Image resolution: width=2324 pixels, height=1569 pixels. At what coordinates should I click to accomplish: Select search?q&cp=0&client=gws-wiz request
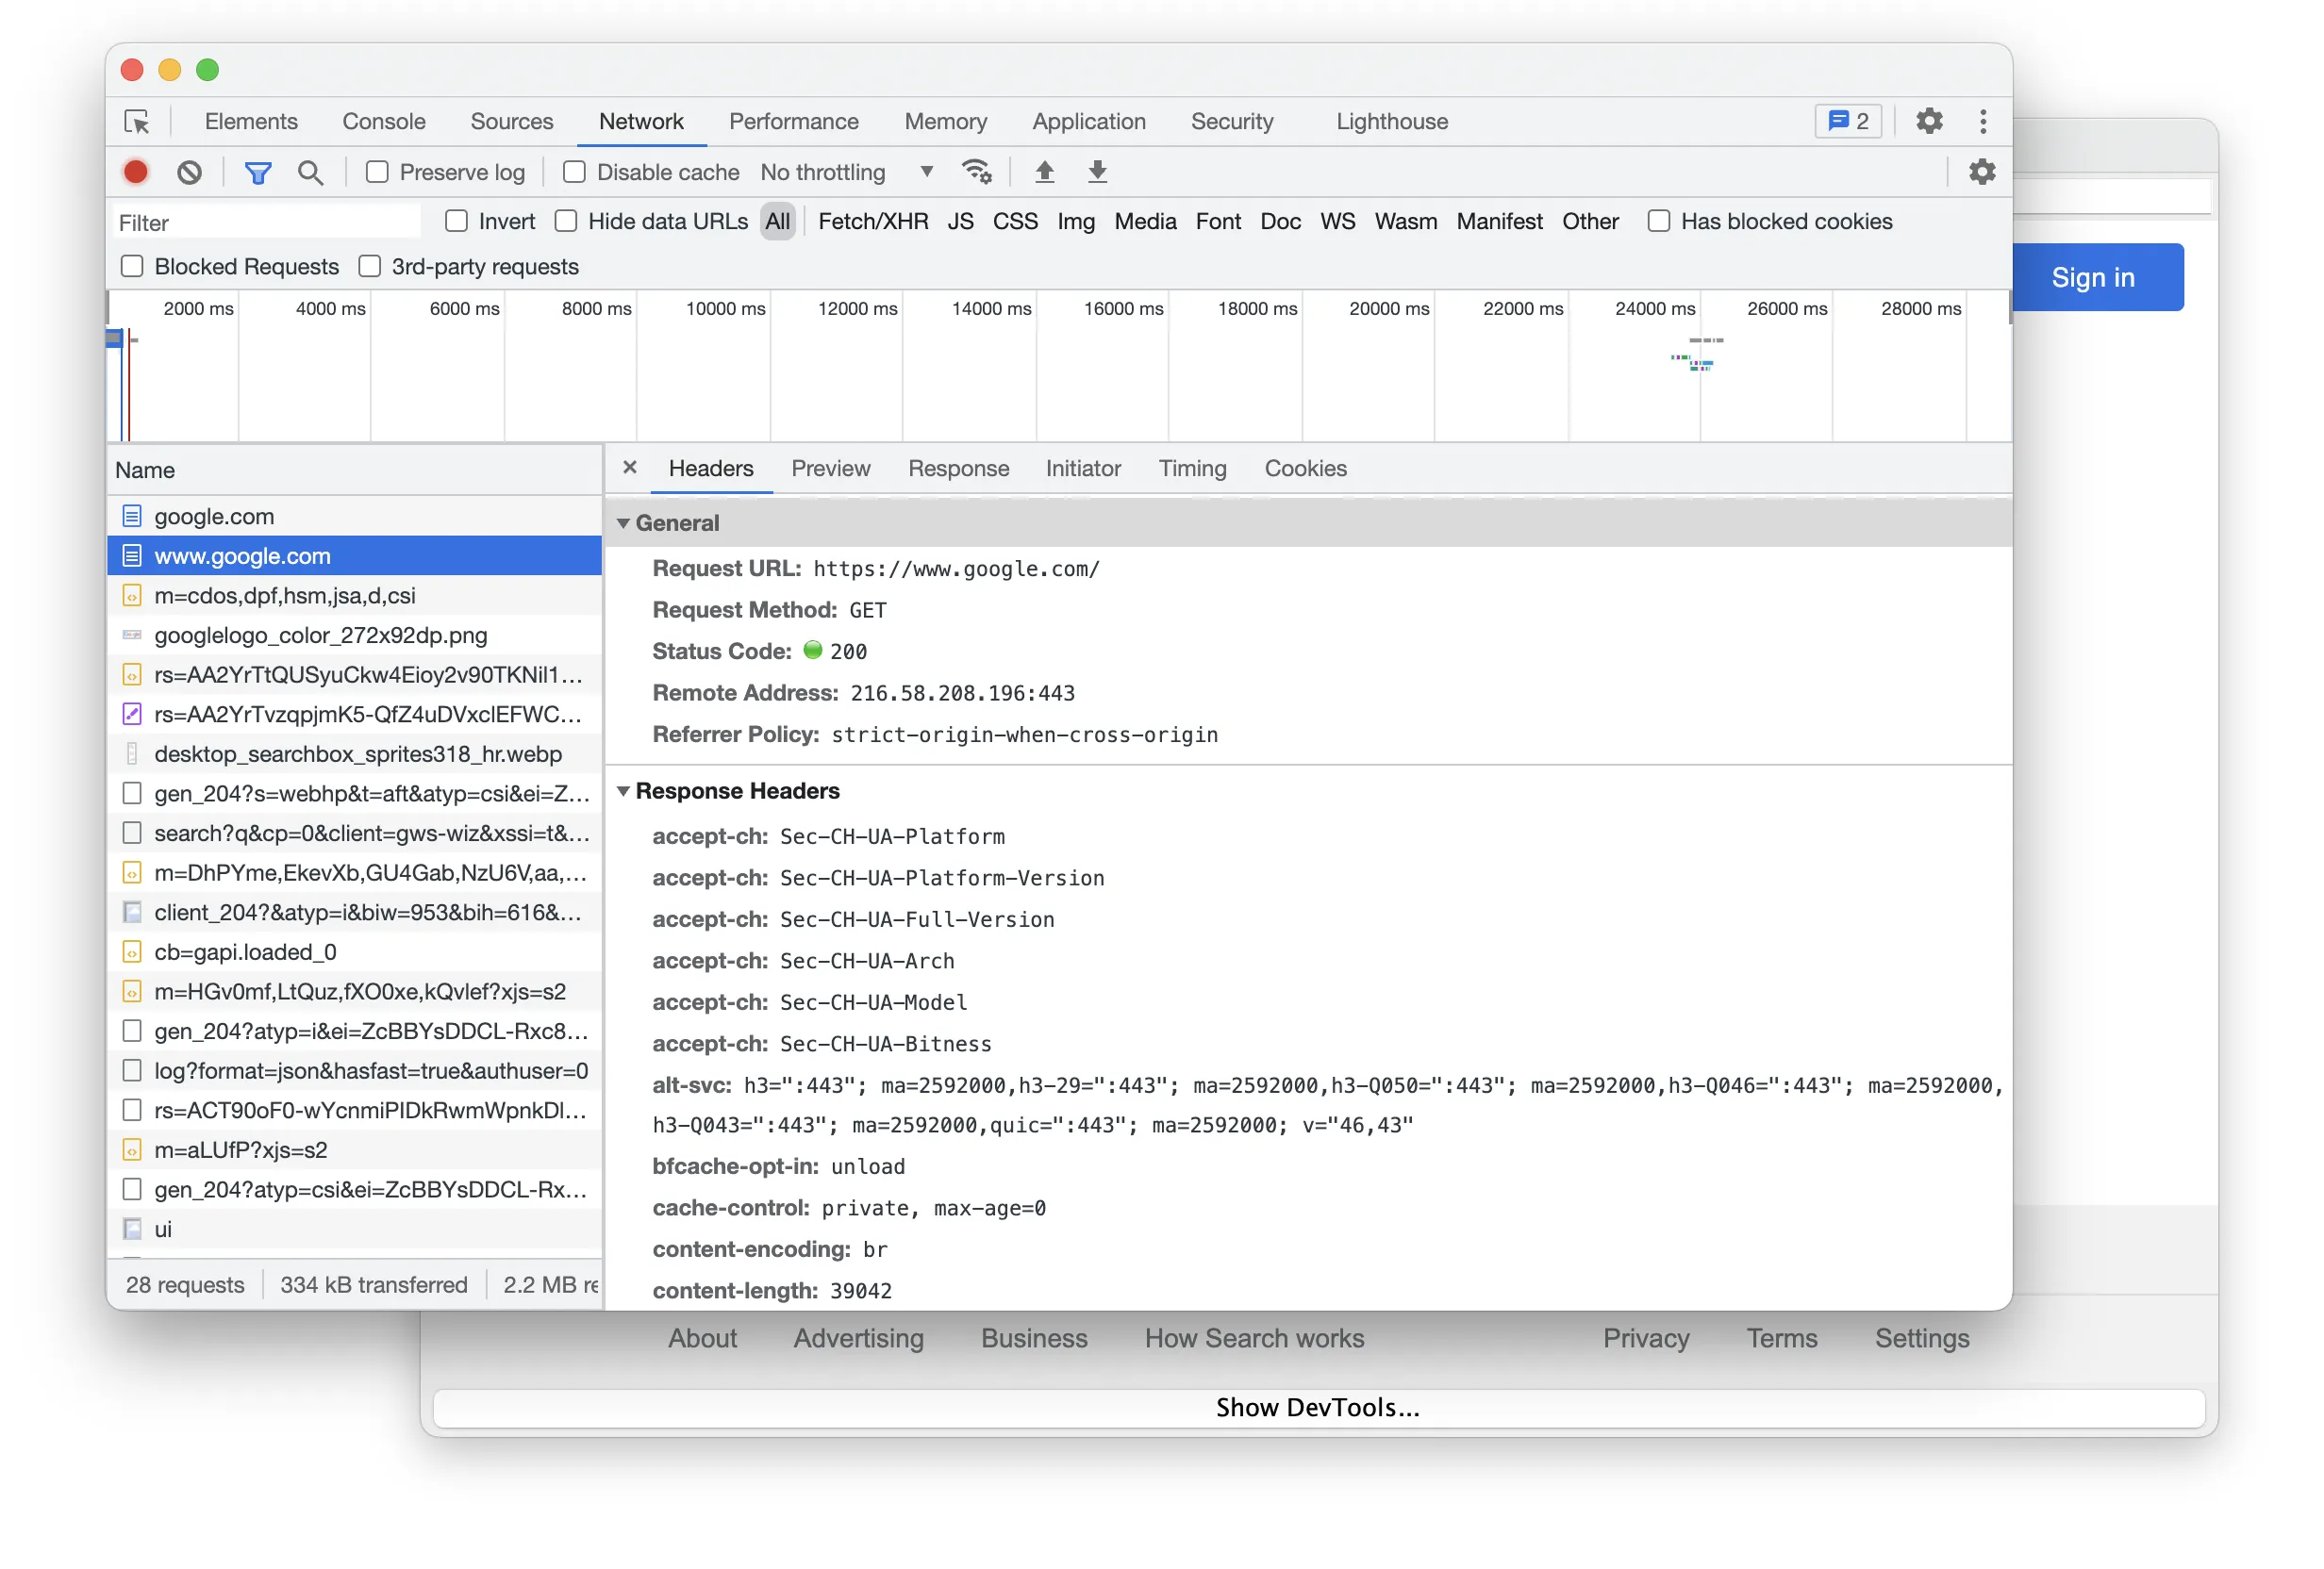coord(354,833)
